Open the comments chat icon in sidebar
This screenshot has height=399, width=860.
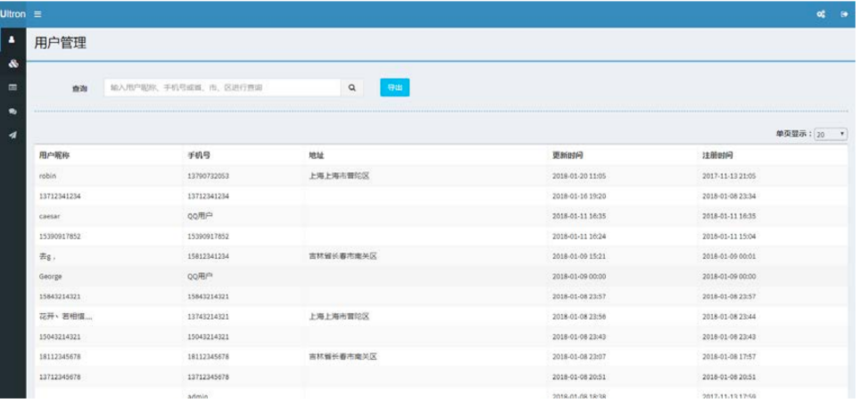pyautogui.click(x=13, y=111)
